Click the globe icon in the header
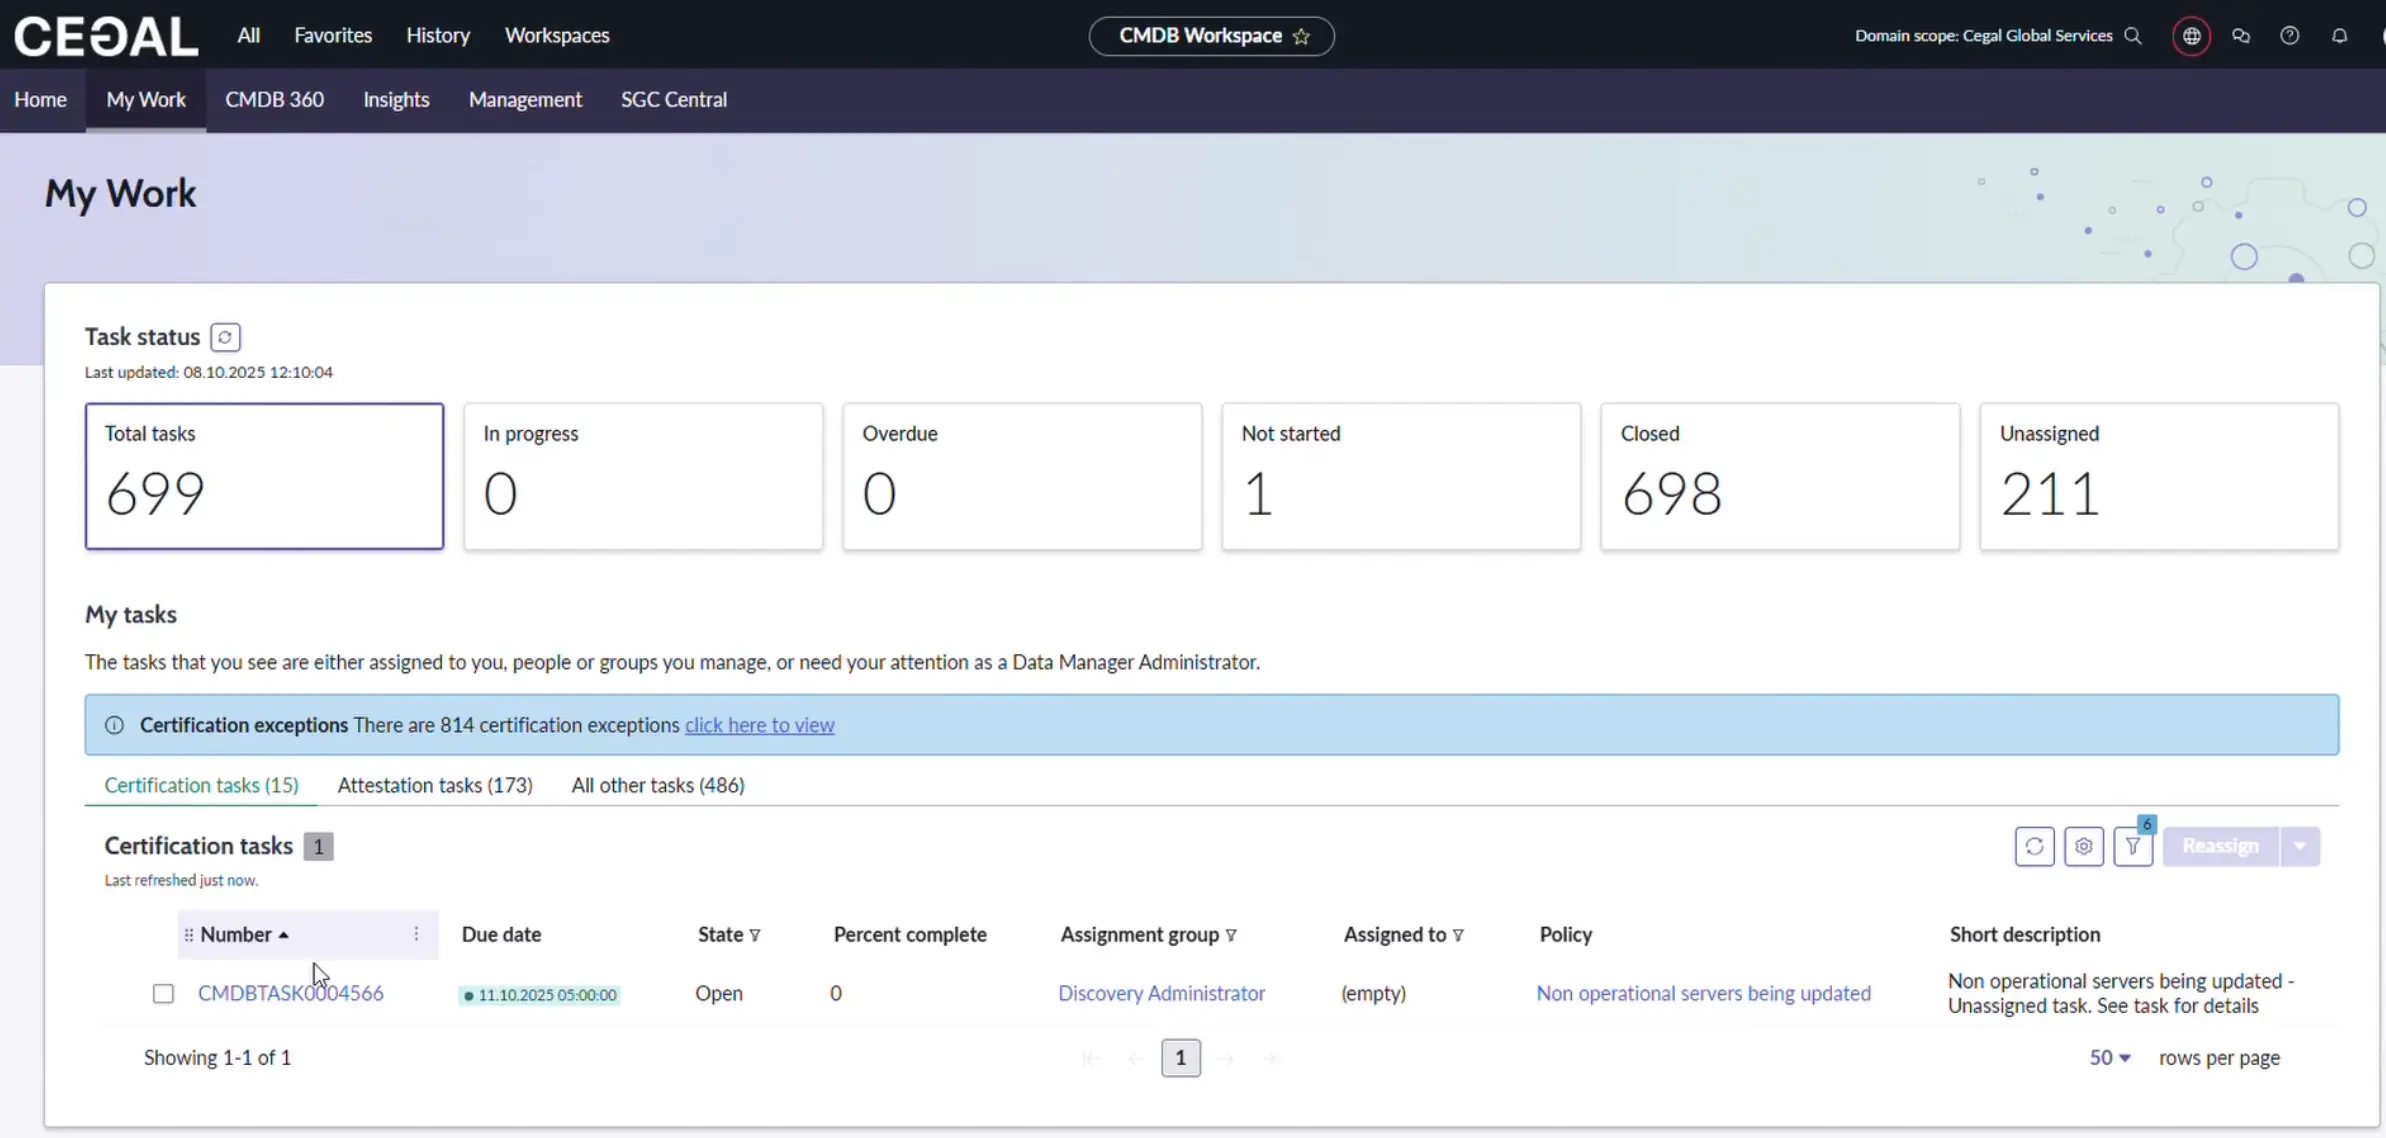 click(x=2191, y=36)
